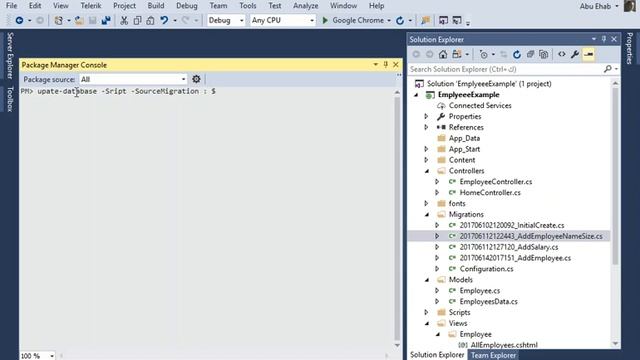The height and width of the screenshot is (360, 640).
Task: Open the Server Explorer side tab
Action: point(10,56)
